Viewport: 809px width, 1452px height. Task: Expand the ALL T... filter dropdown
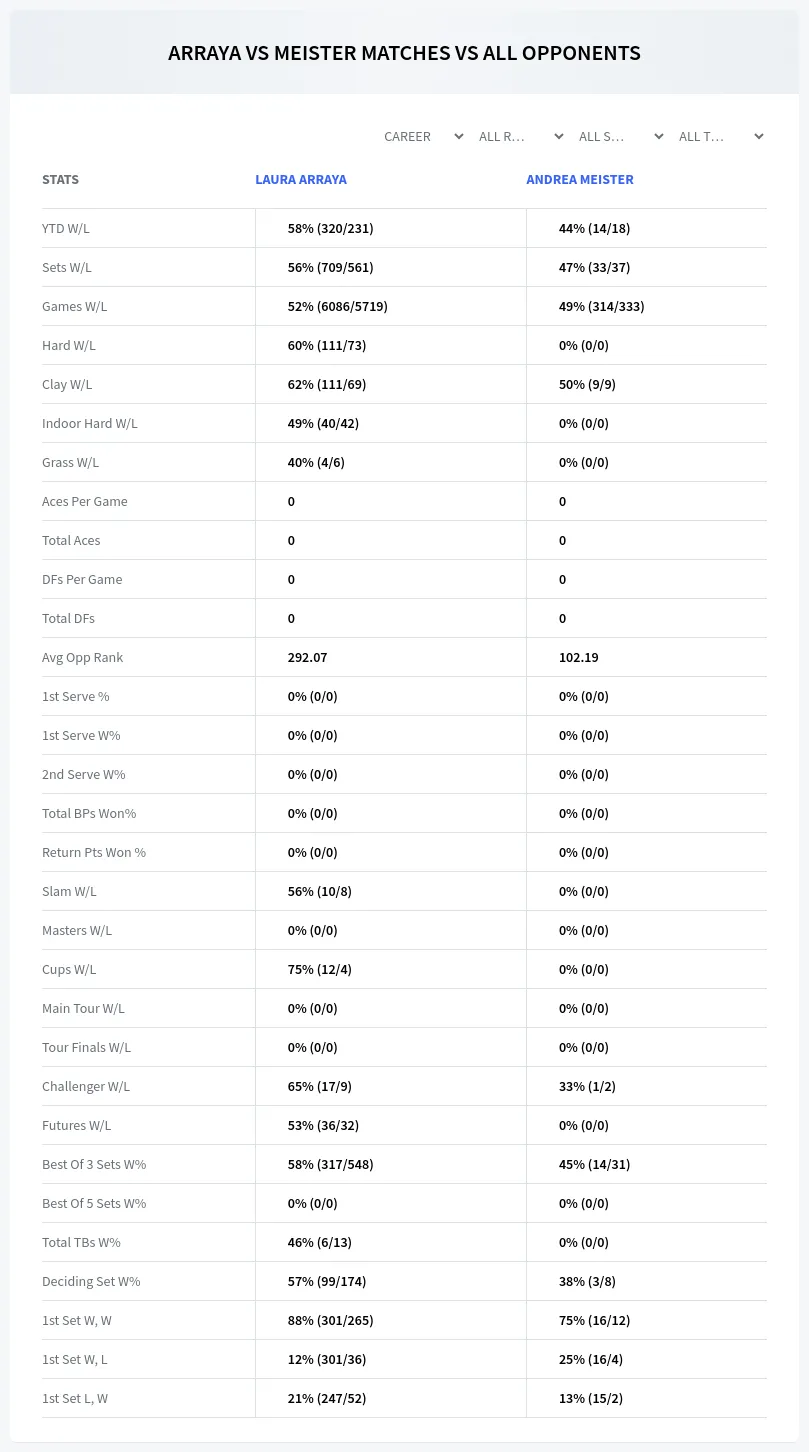[x=721, y=136]
